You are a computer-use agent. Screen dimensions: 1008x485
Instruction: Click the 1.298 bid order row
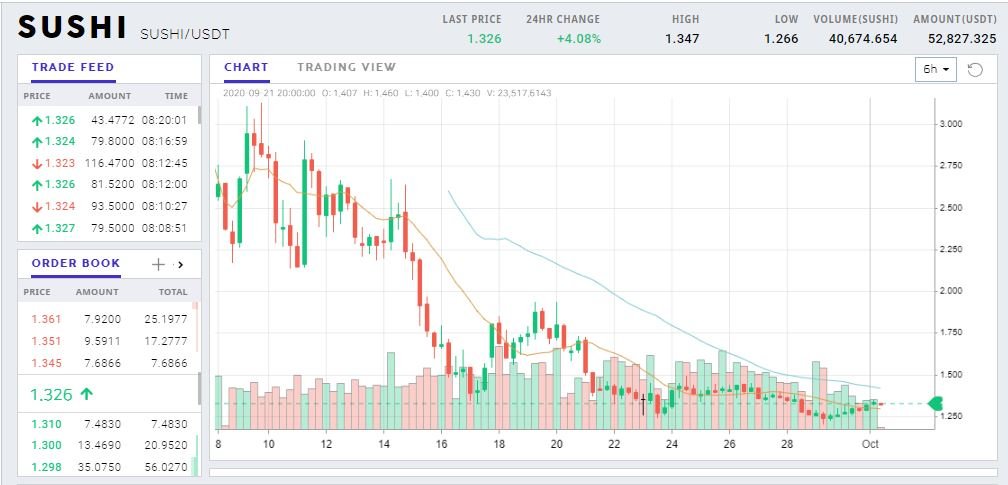click(109, 467)
